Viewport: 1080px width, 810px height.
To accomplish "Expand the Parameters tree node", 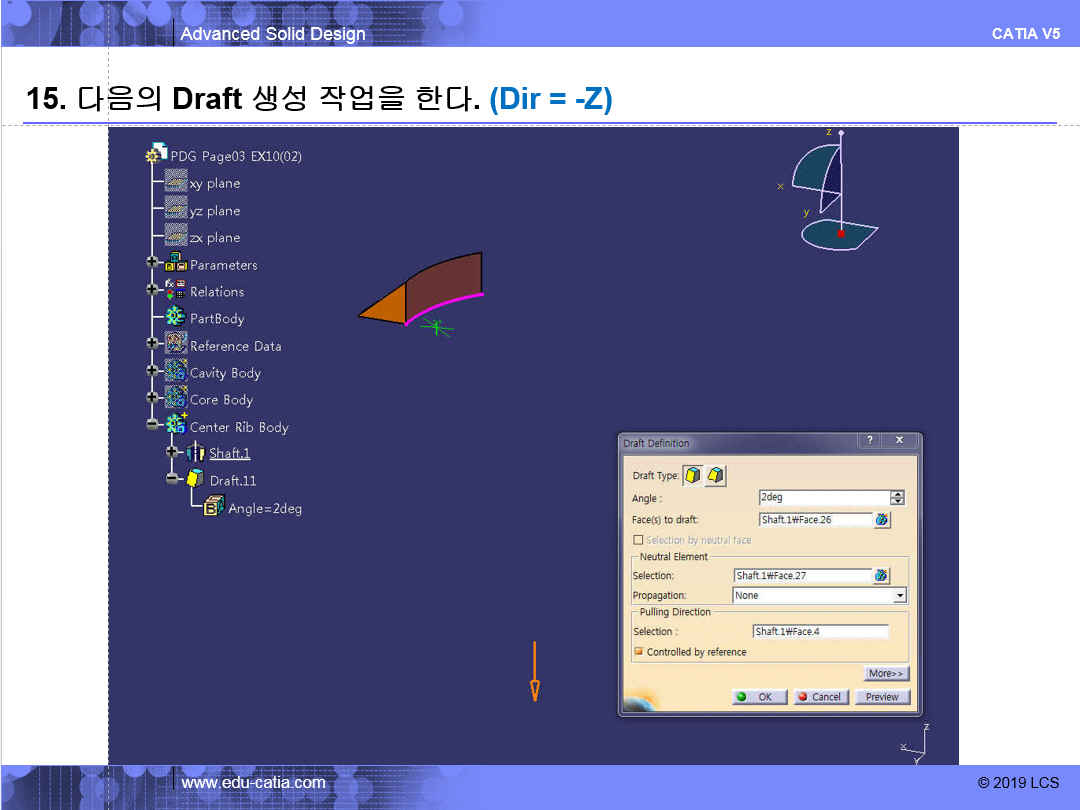I will 153,264.
